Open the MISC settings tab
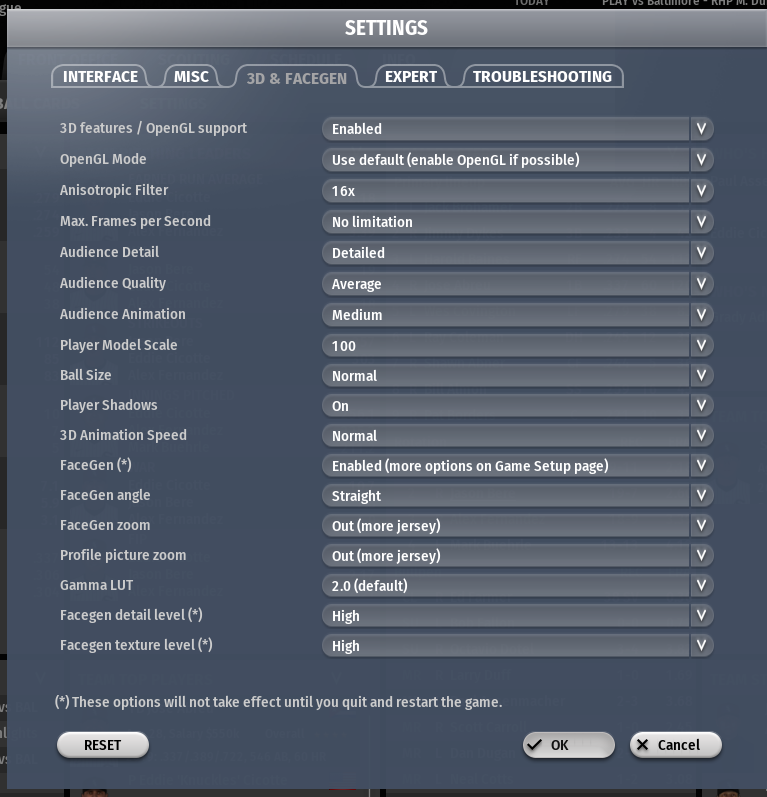Image resolution: width=767 pixels, height=797 pixels. (x=191, y=77)
